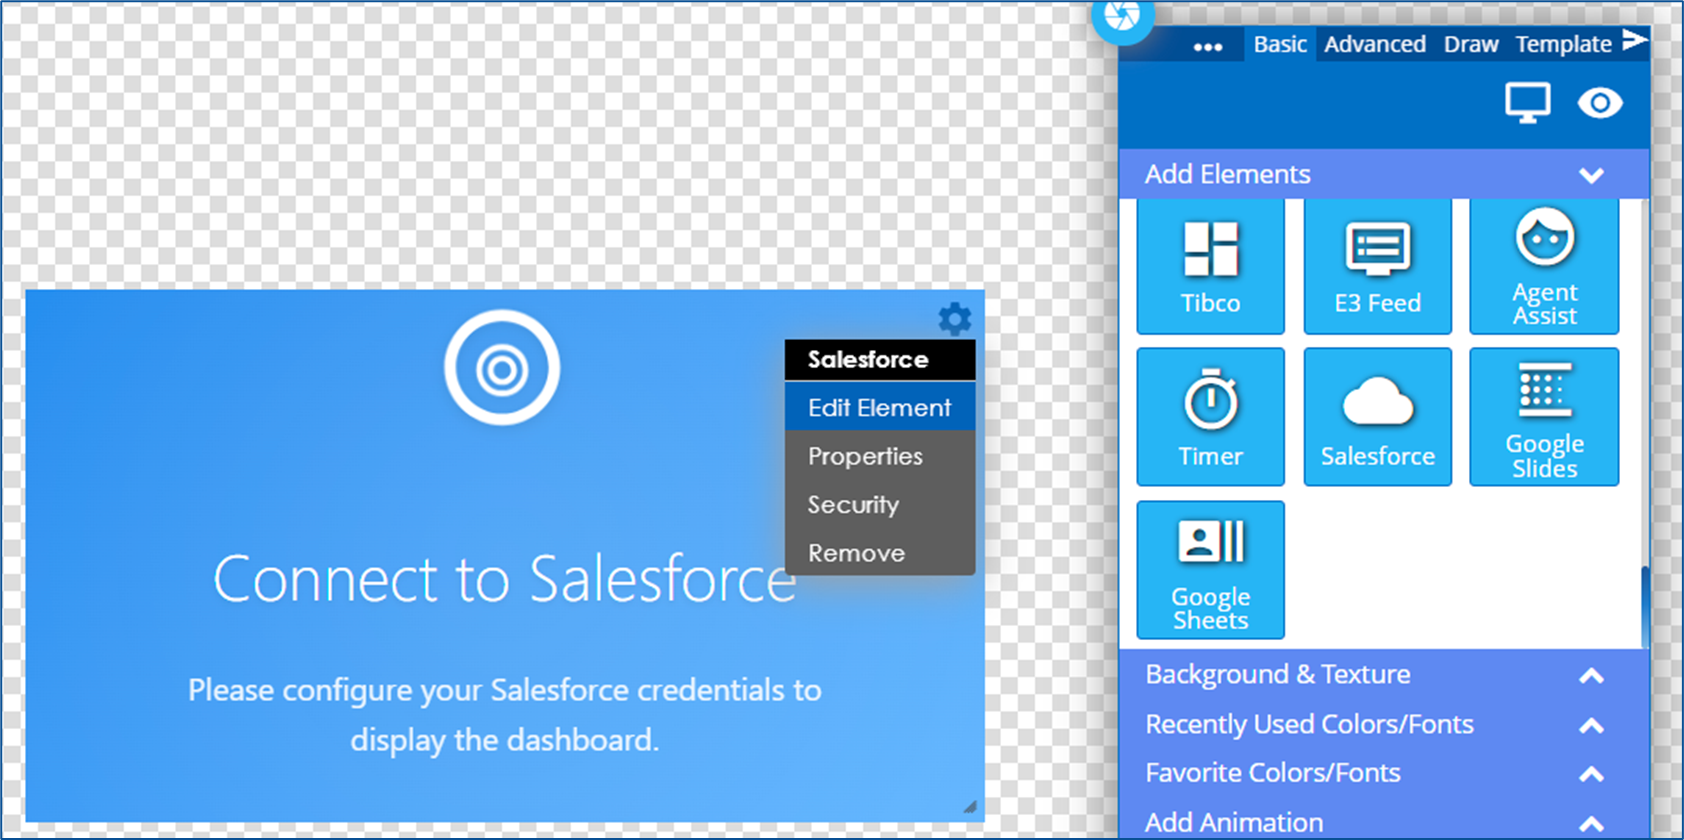Add a Tibco element

(x=1210, y=266)
